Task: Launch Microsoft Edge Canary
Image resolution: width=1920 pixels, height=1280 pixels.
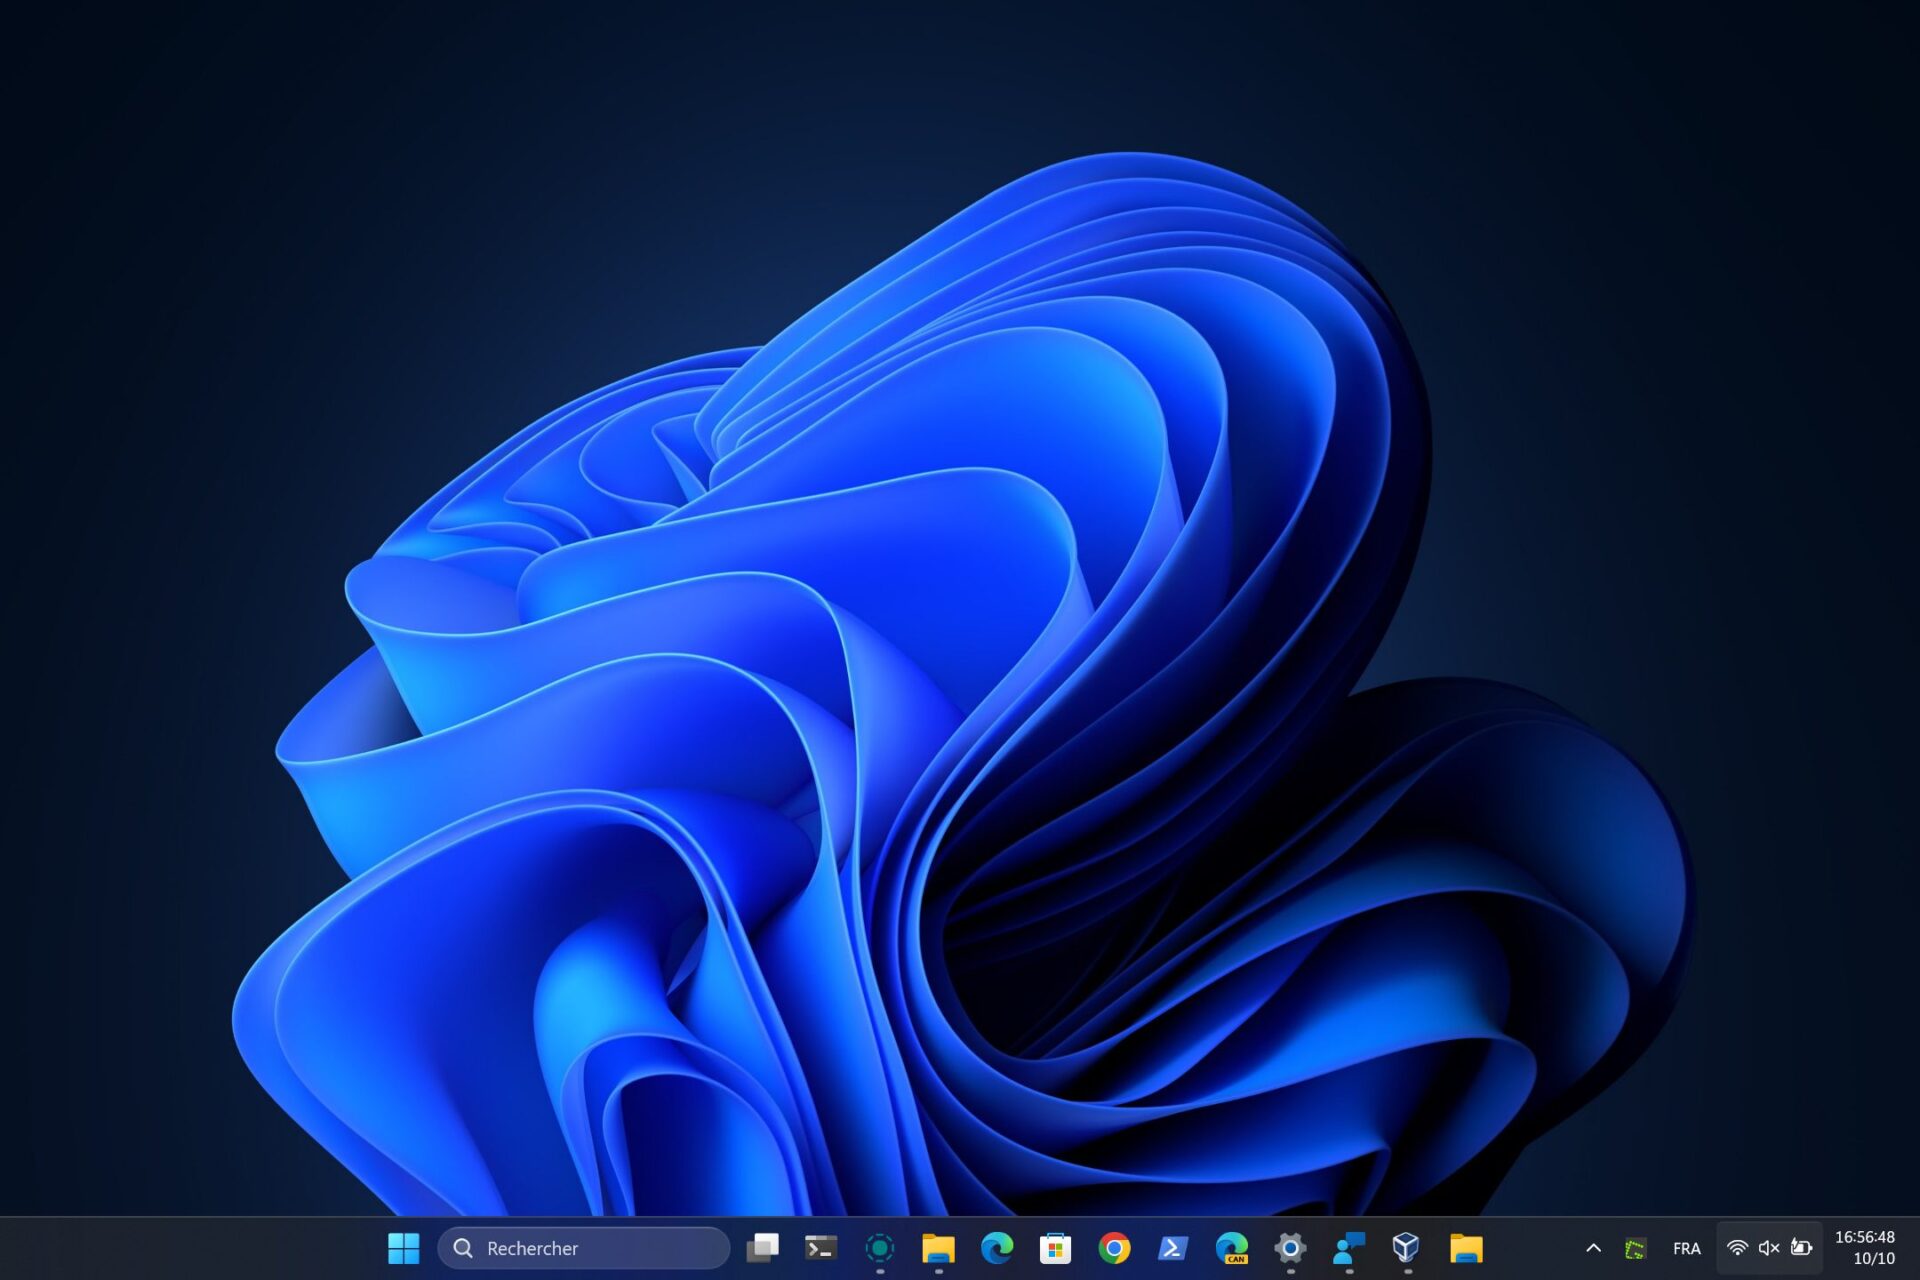Action: pos(1232,1248)
